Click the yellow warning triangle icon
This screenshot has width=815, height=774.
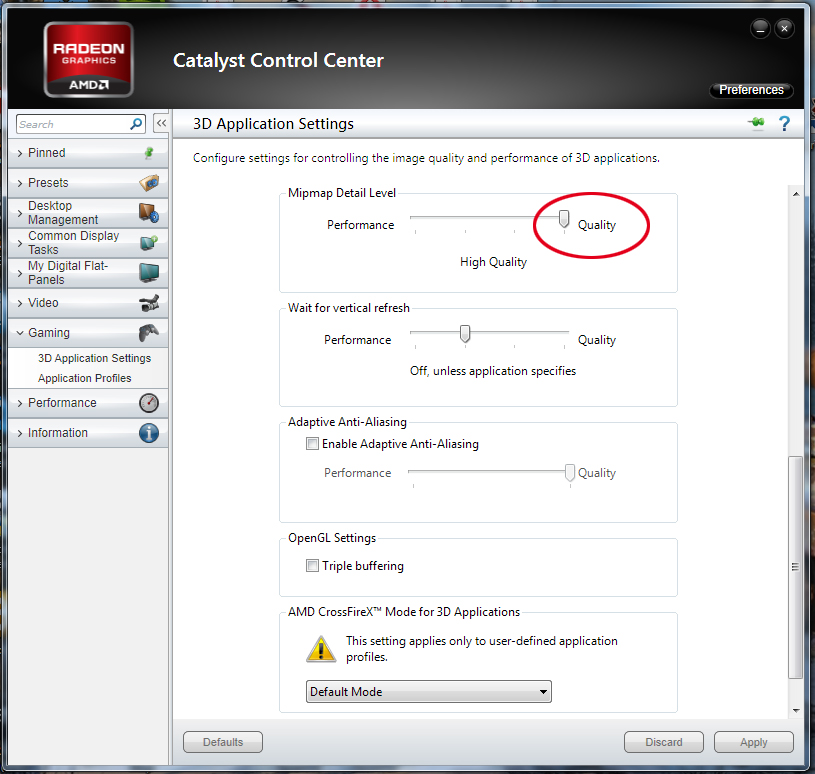321,649
